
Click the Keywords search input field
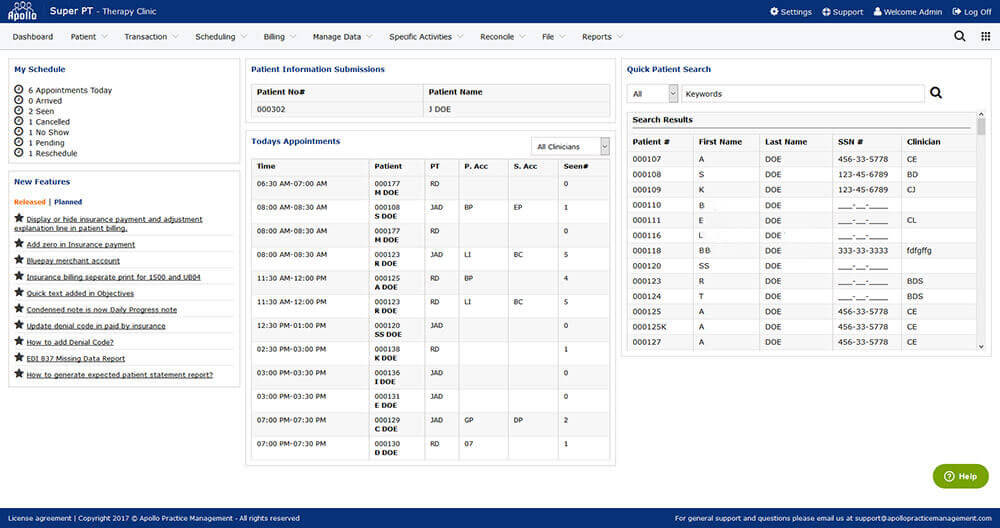pyautogui.click(x=802, y=93)
